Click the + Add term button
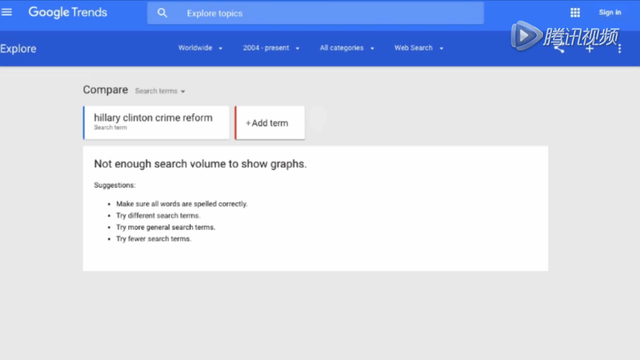Viewport: 640px width, 360px height. (x=270, y=123)
